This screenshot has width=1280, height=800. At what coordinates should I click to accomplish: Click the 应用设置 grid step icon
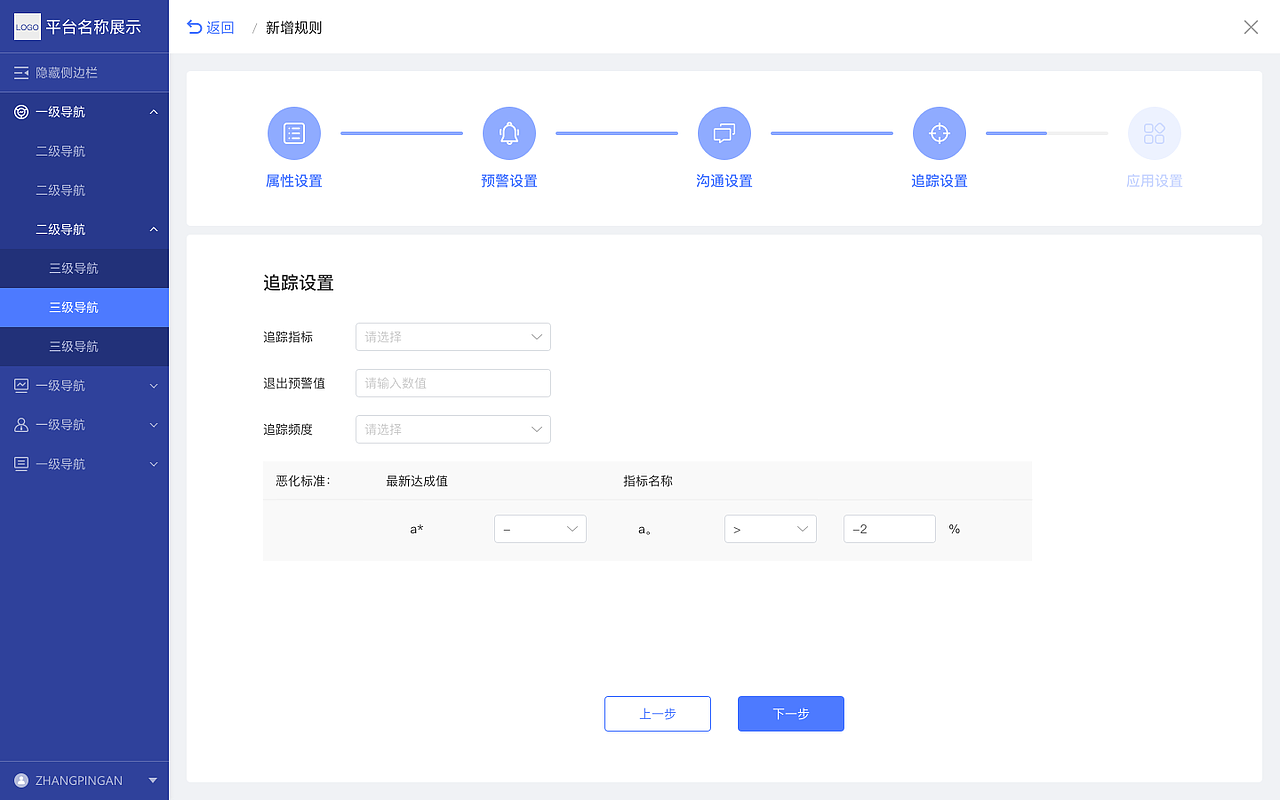[x=1154, y=132]
